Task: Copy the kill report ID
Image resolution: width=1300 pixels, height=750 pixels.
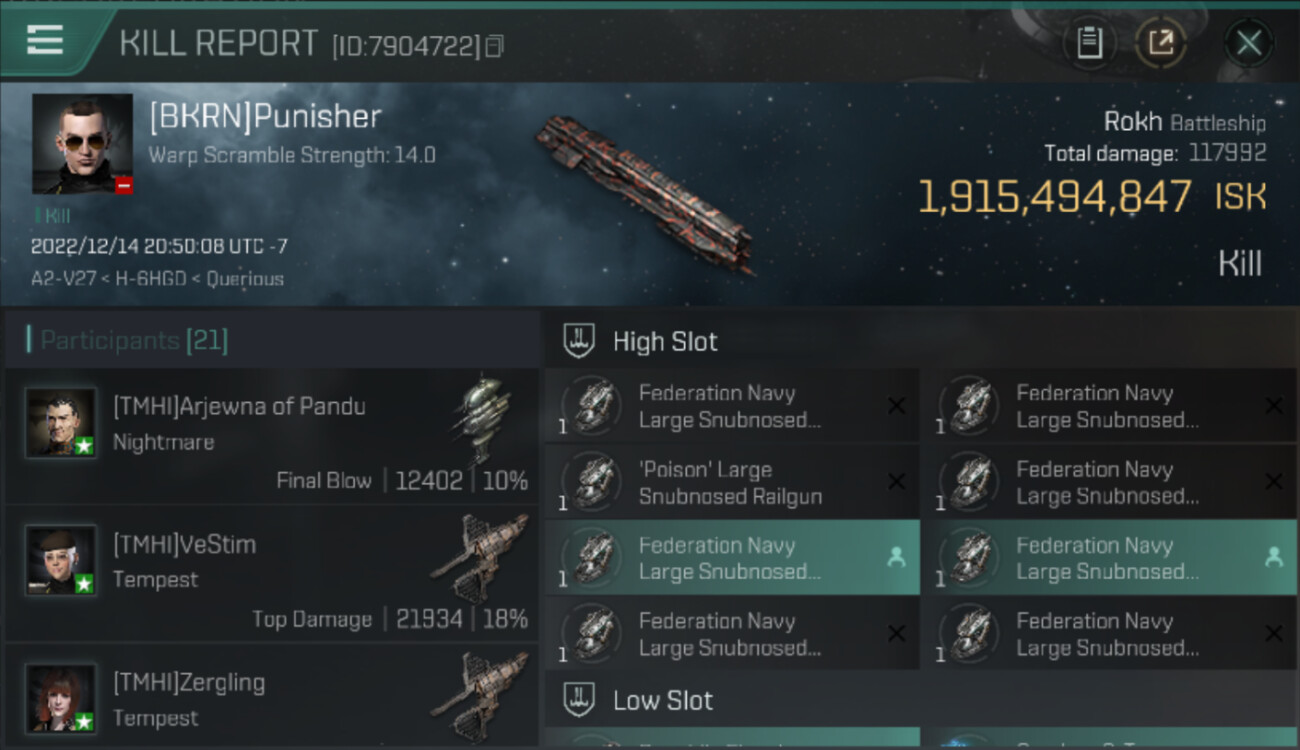Action: click(x=494, y=46)
